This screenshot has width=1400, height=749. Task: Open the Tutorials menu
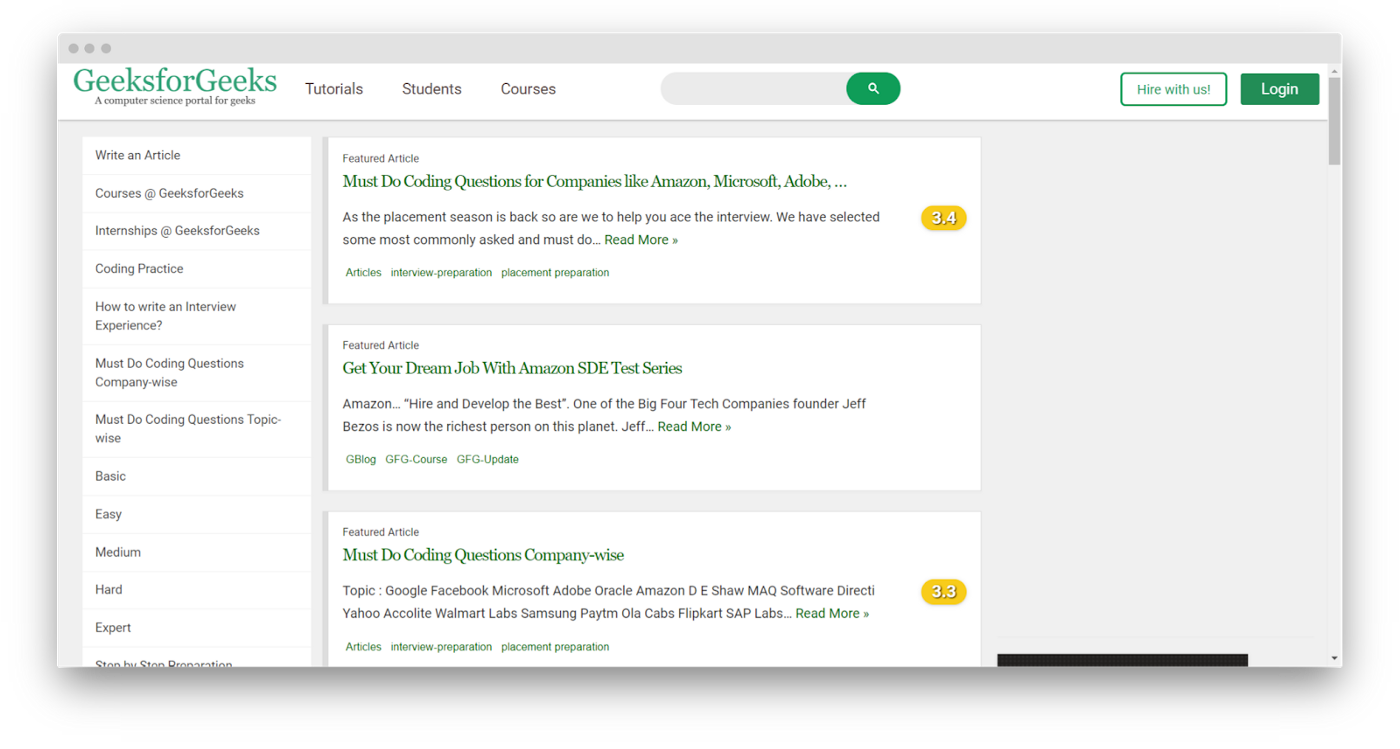334,89
